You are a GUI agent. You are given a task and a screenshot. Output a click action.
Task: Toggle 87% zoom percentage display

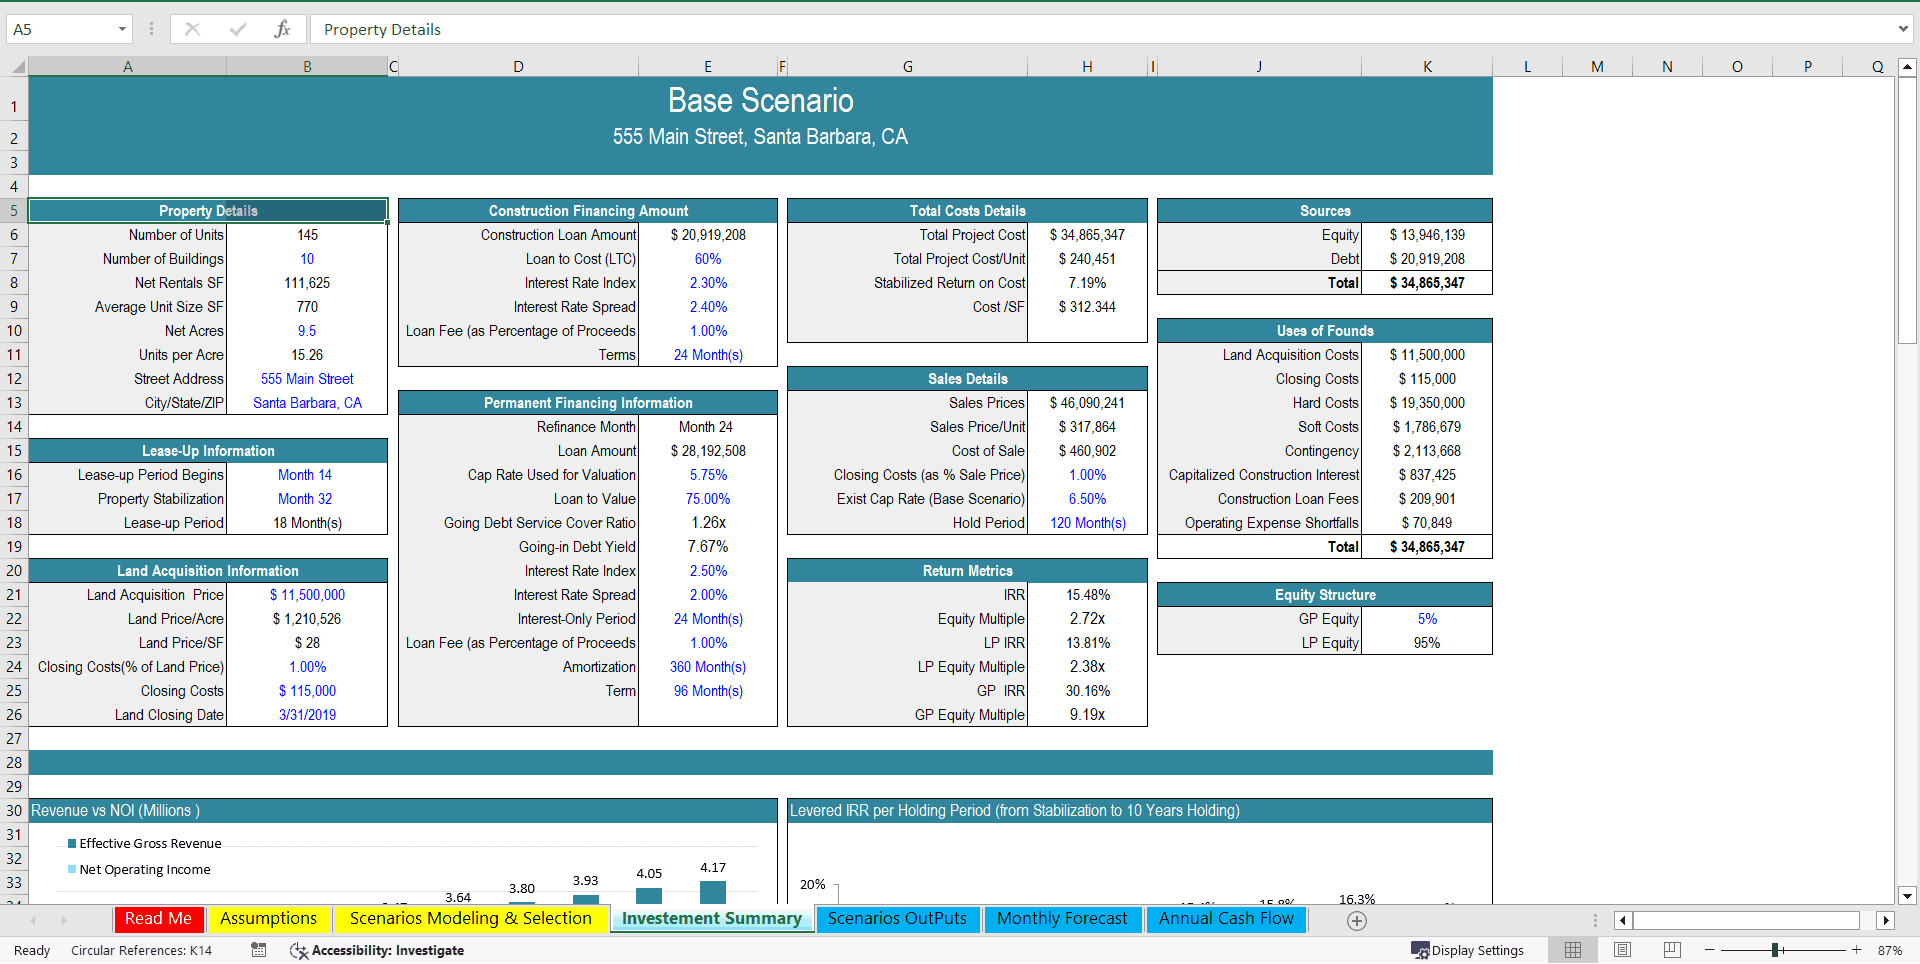1891,950
